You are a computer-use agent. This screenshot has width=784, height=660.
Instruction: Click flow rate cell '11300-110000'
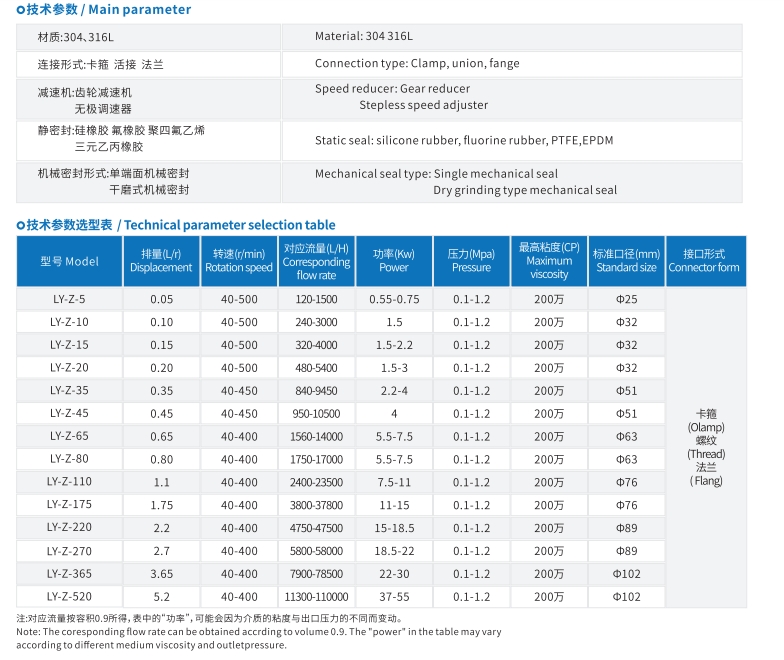pos(316,597)
